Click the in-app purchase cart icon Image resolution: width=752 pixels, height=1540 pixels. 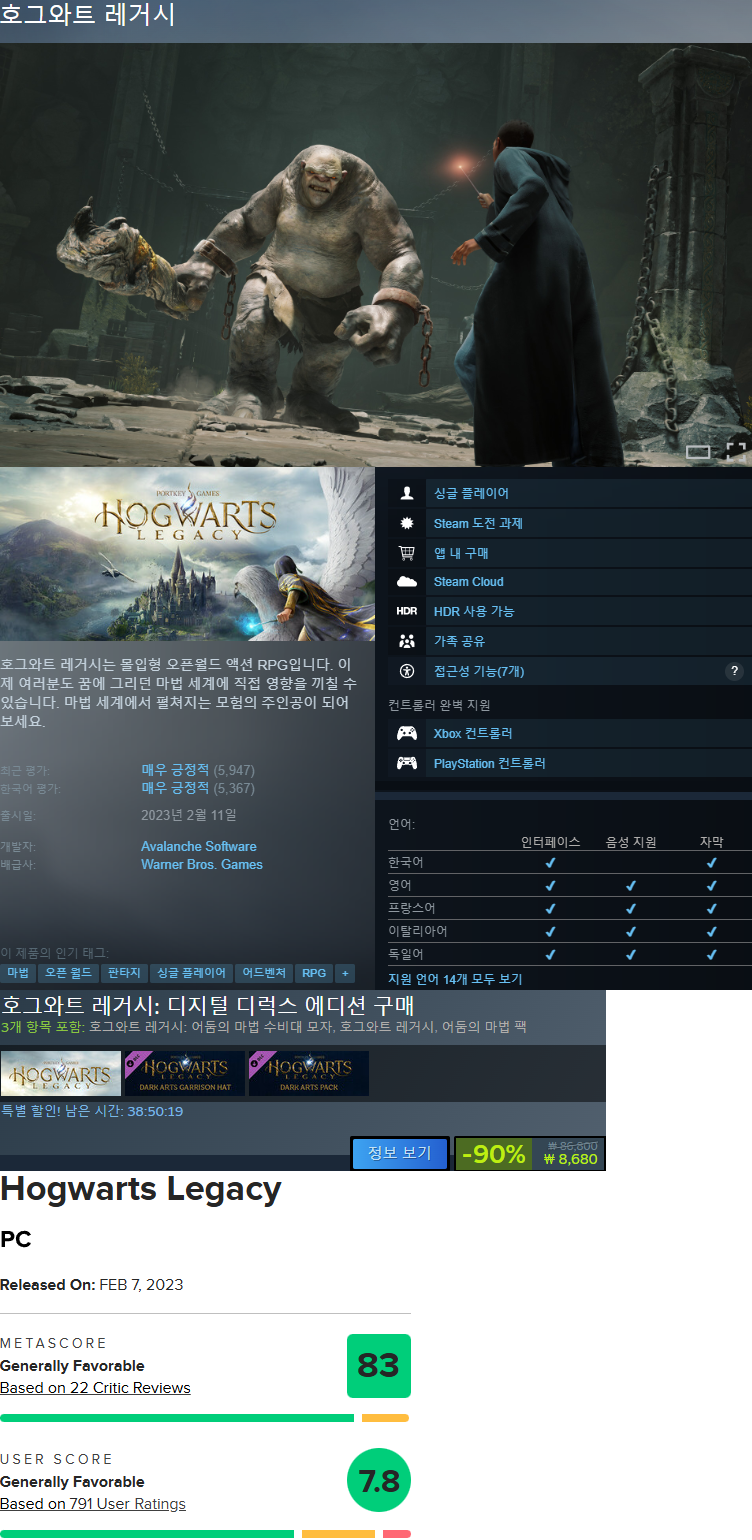[406, 553]
